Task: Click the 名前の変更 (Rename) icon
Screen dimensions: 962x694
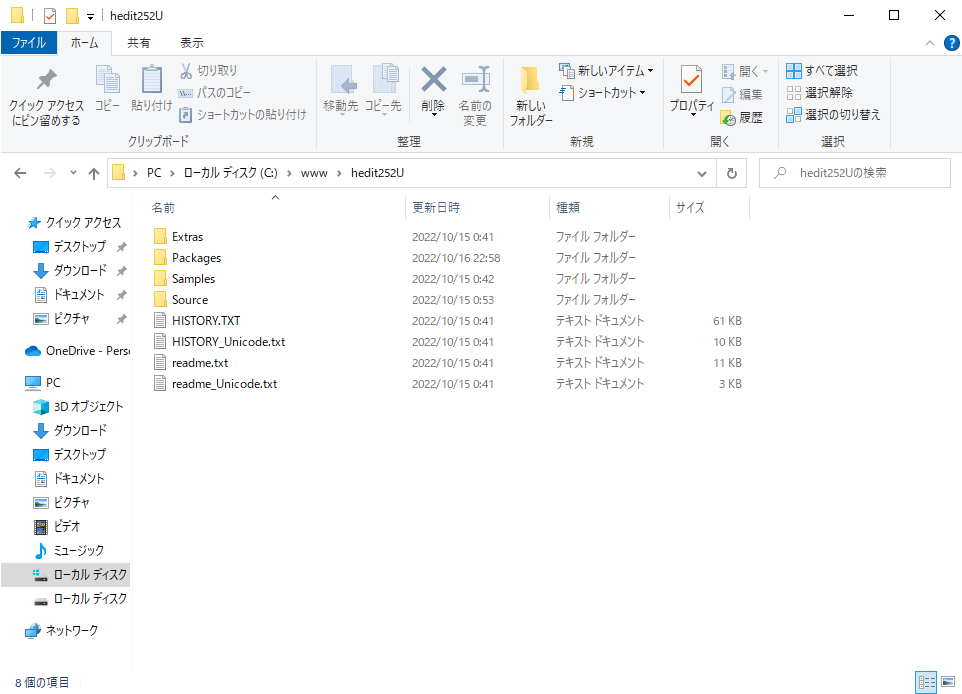Action: click(475, 80)
